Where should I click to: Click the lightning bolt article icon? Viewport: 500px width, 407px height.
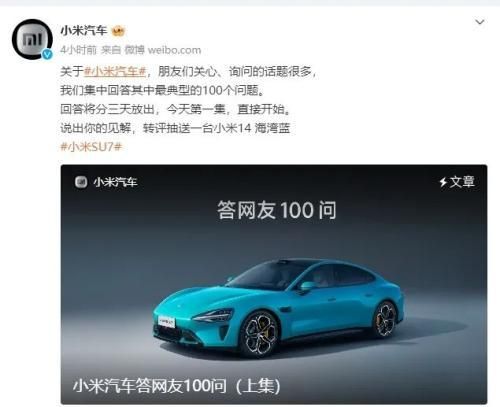443,182
